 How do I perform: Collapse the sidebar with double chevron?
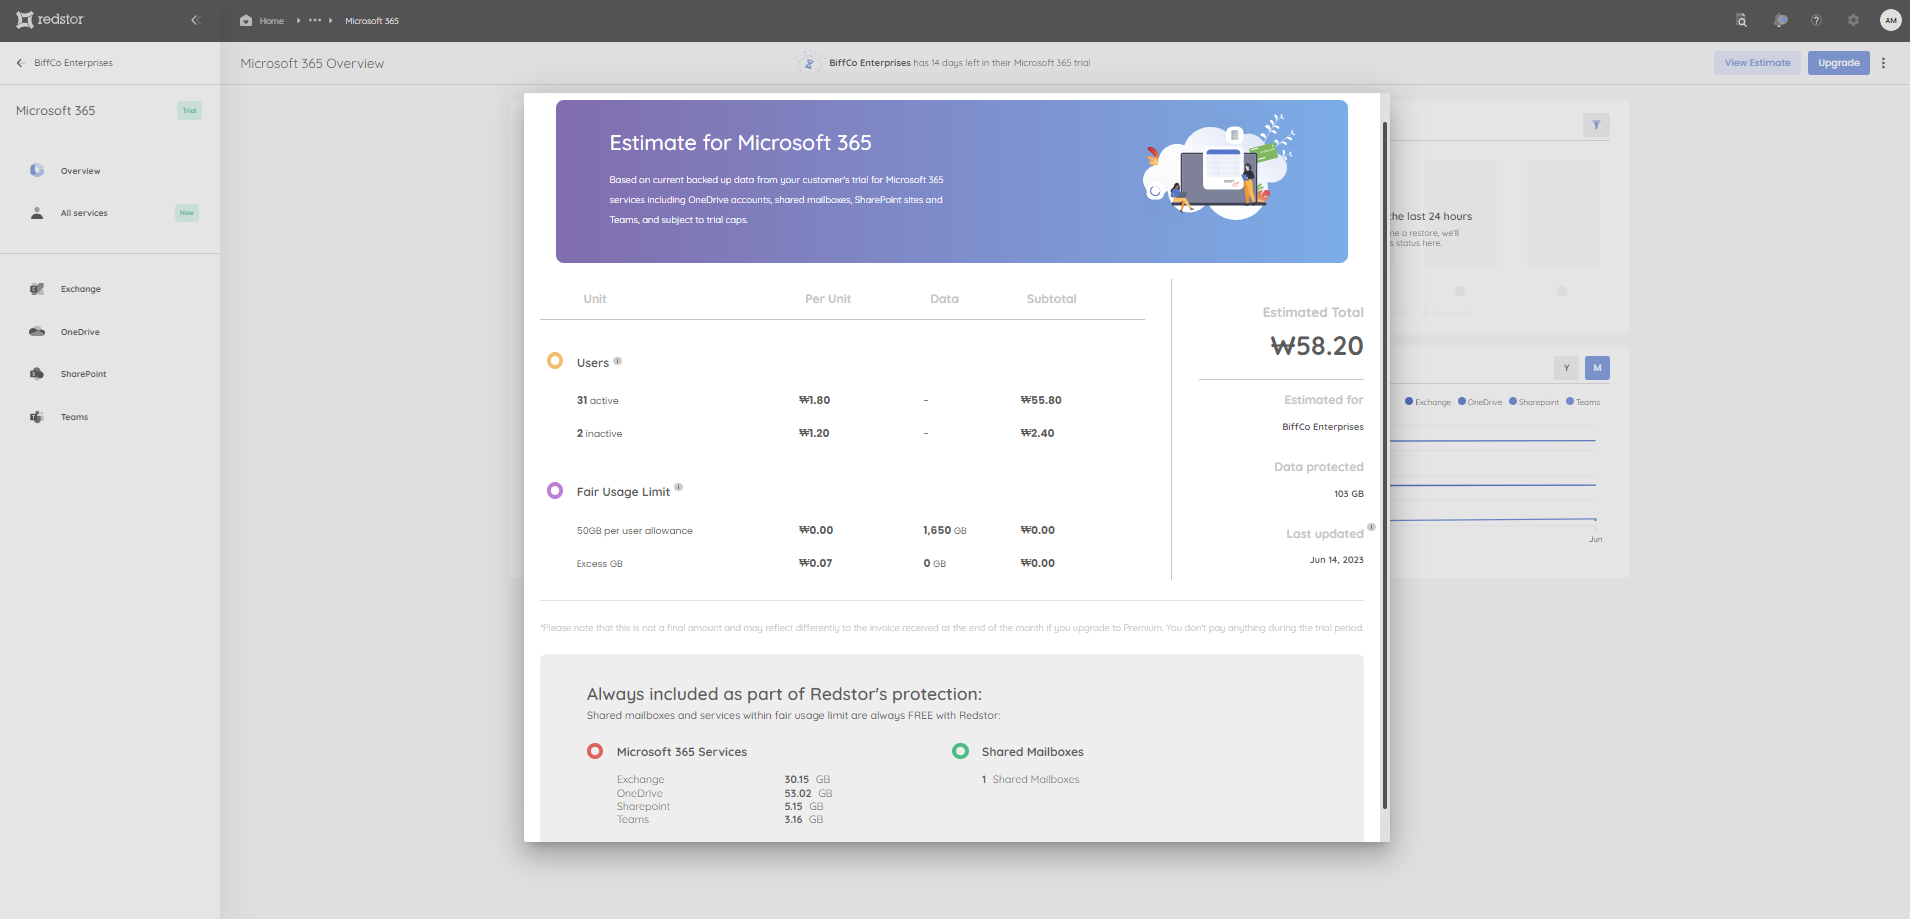pos(196,20)
